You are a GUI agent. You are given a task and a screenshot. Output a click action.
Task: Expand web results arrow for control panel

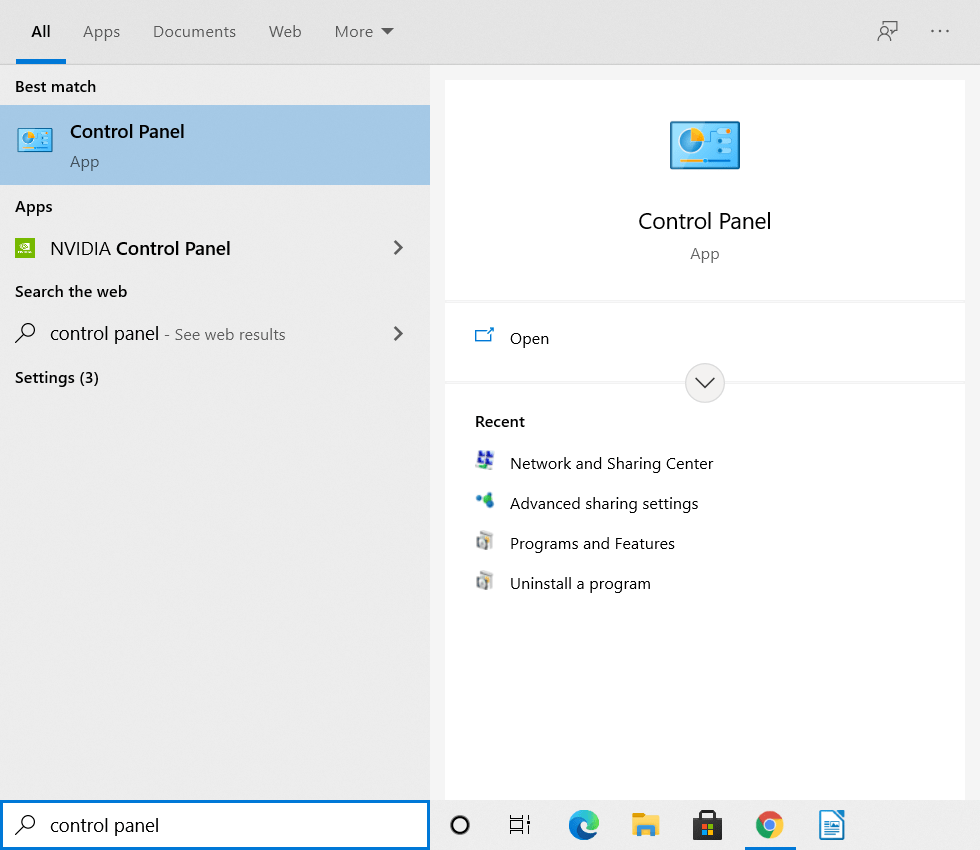click(398, 334)
